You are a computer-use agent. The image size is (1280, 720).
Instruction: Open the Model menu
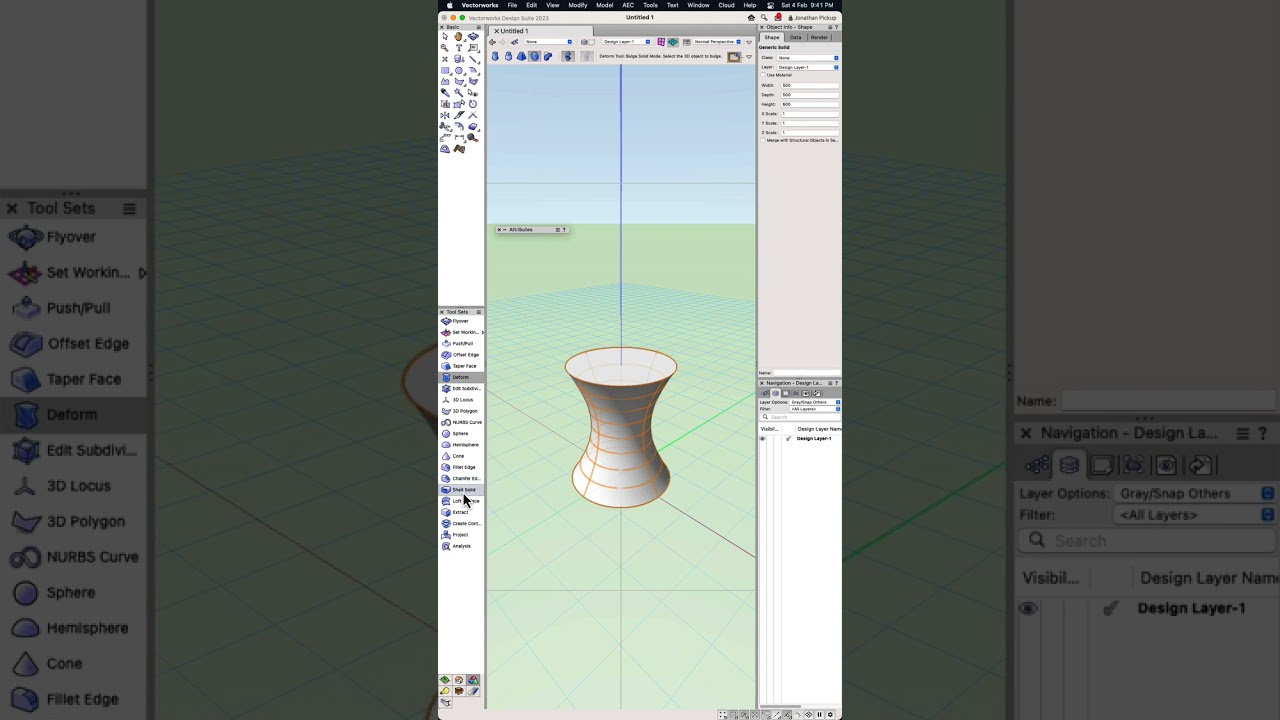coord(604,5)
